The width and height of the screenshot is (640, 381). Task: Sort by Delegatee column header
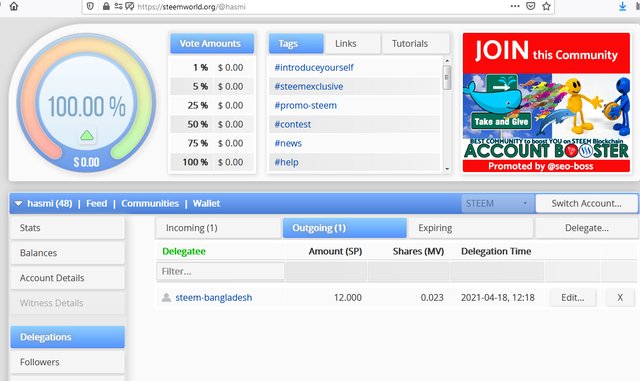[184, 251]
